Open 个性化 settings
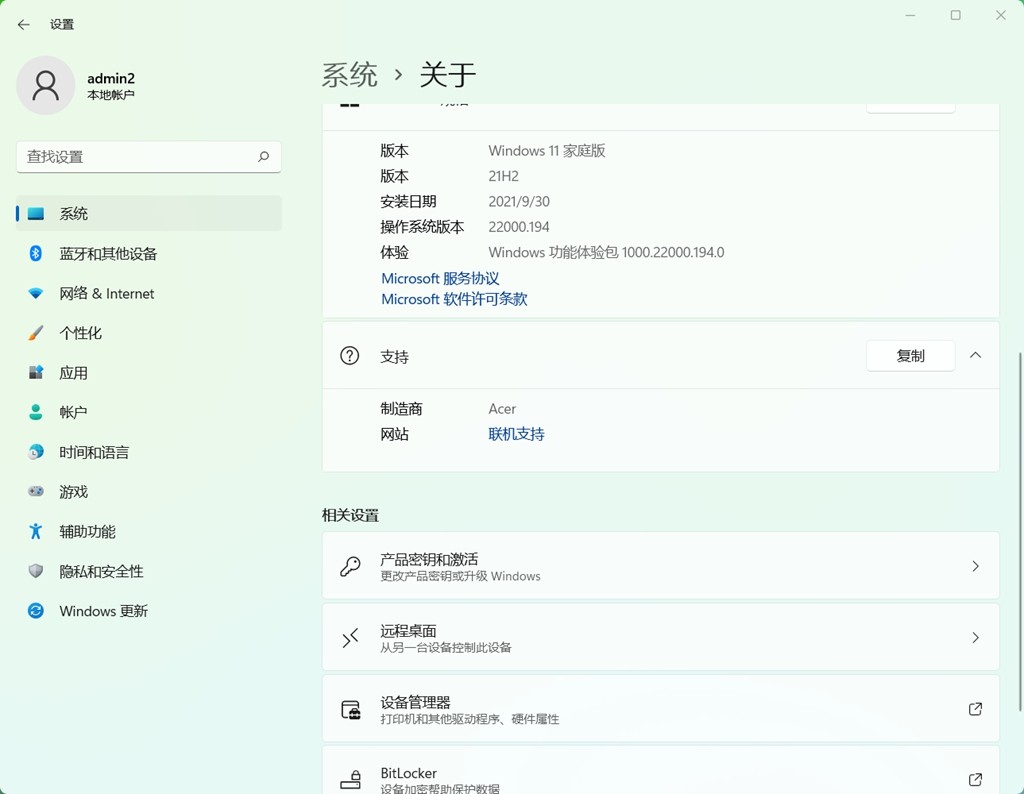Image resolution: width=1024 pixels, height=794 pixels. [80, 332]
